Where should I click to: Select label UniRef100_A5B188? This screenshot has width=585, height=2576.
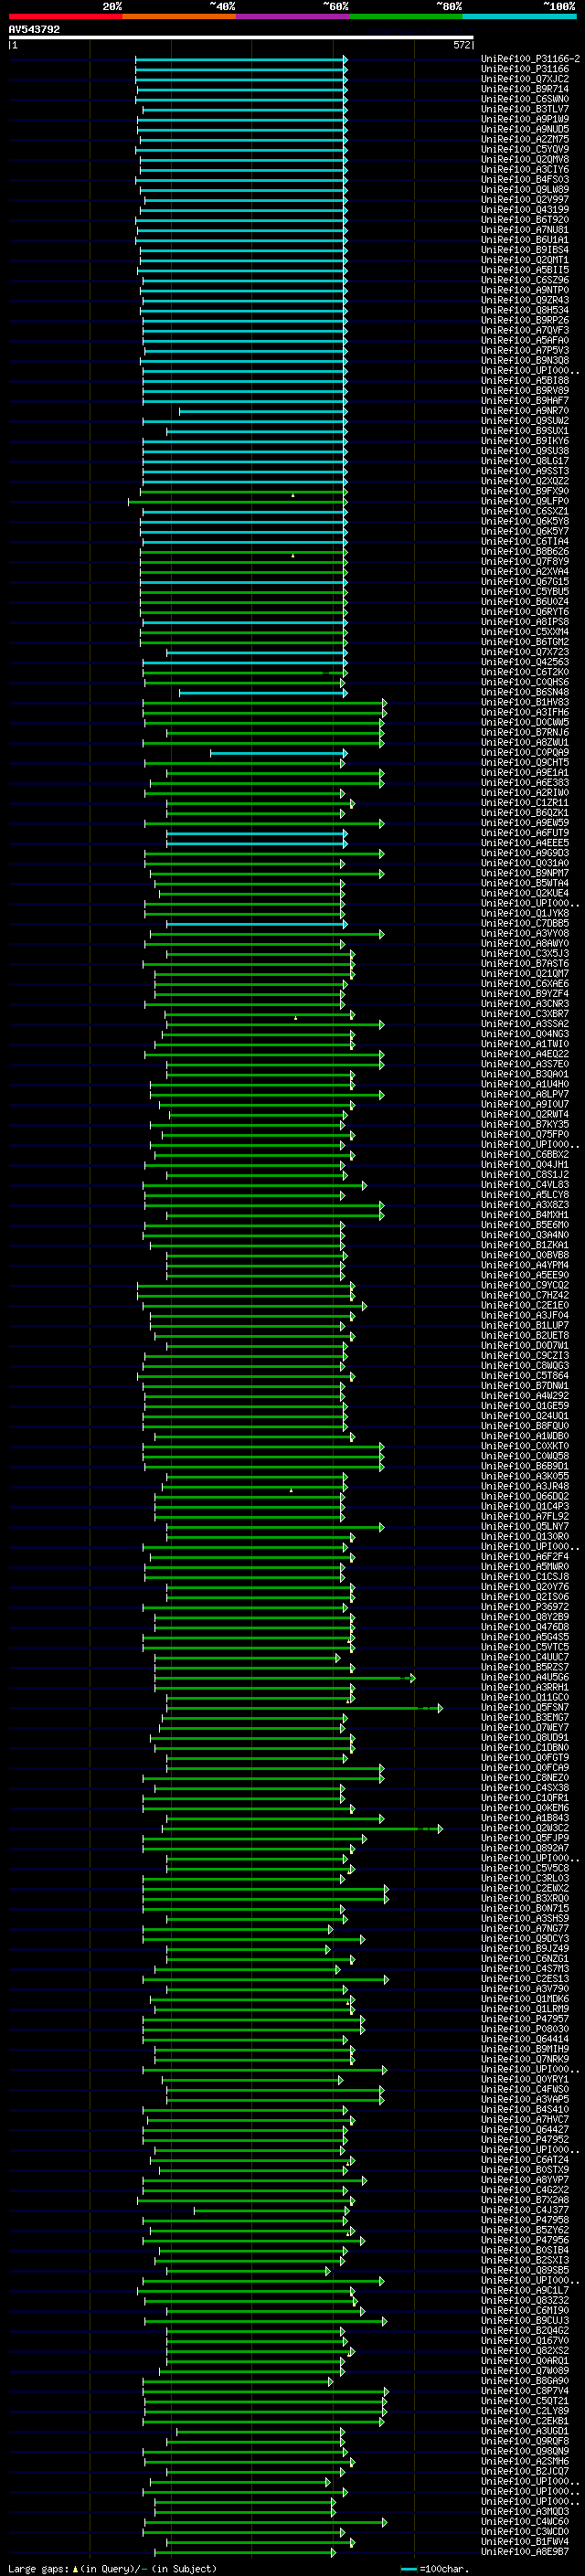[x=525, y=381]
